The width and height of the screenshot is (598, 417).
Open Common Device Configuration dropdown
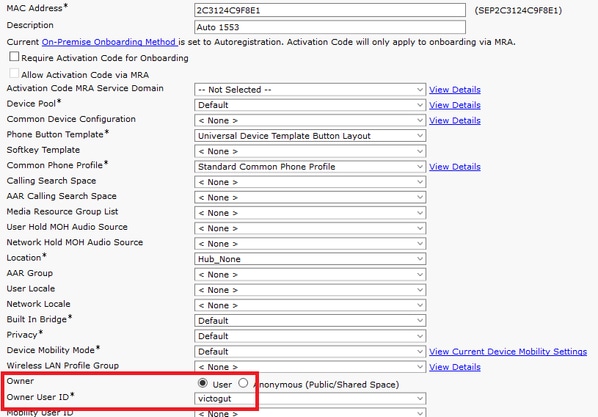coord(310,121)
